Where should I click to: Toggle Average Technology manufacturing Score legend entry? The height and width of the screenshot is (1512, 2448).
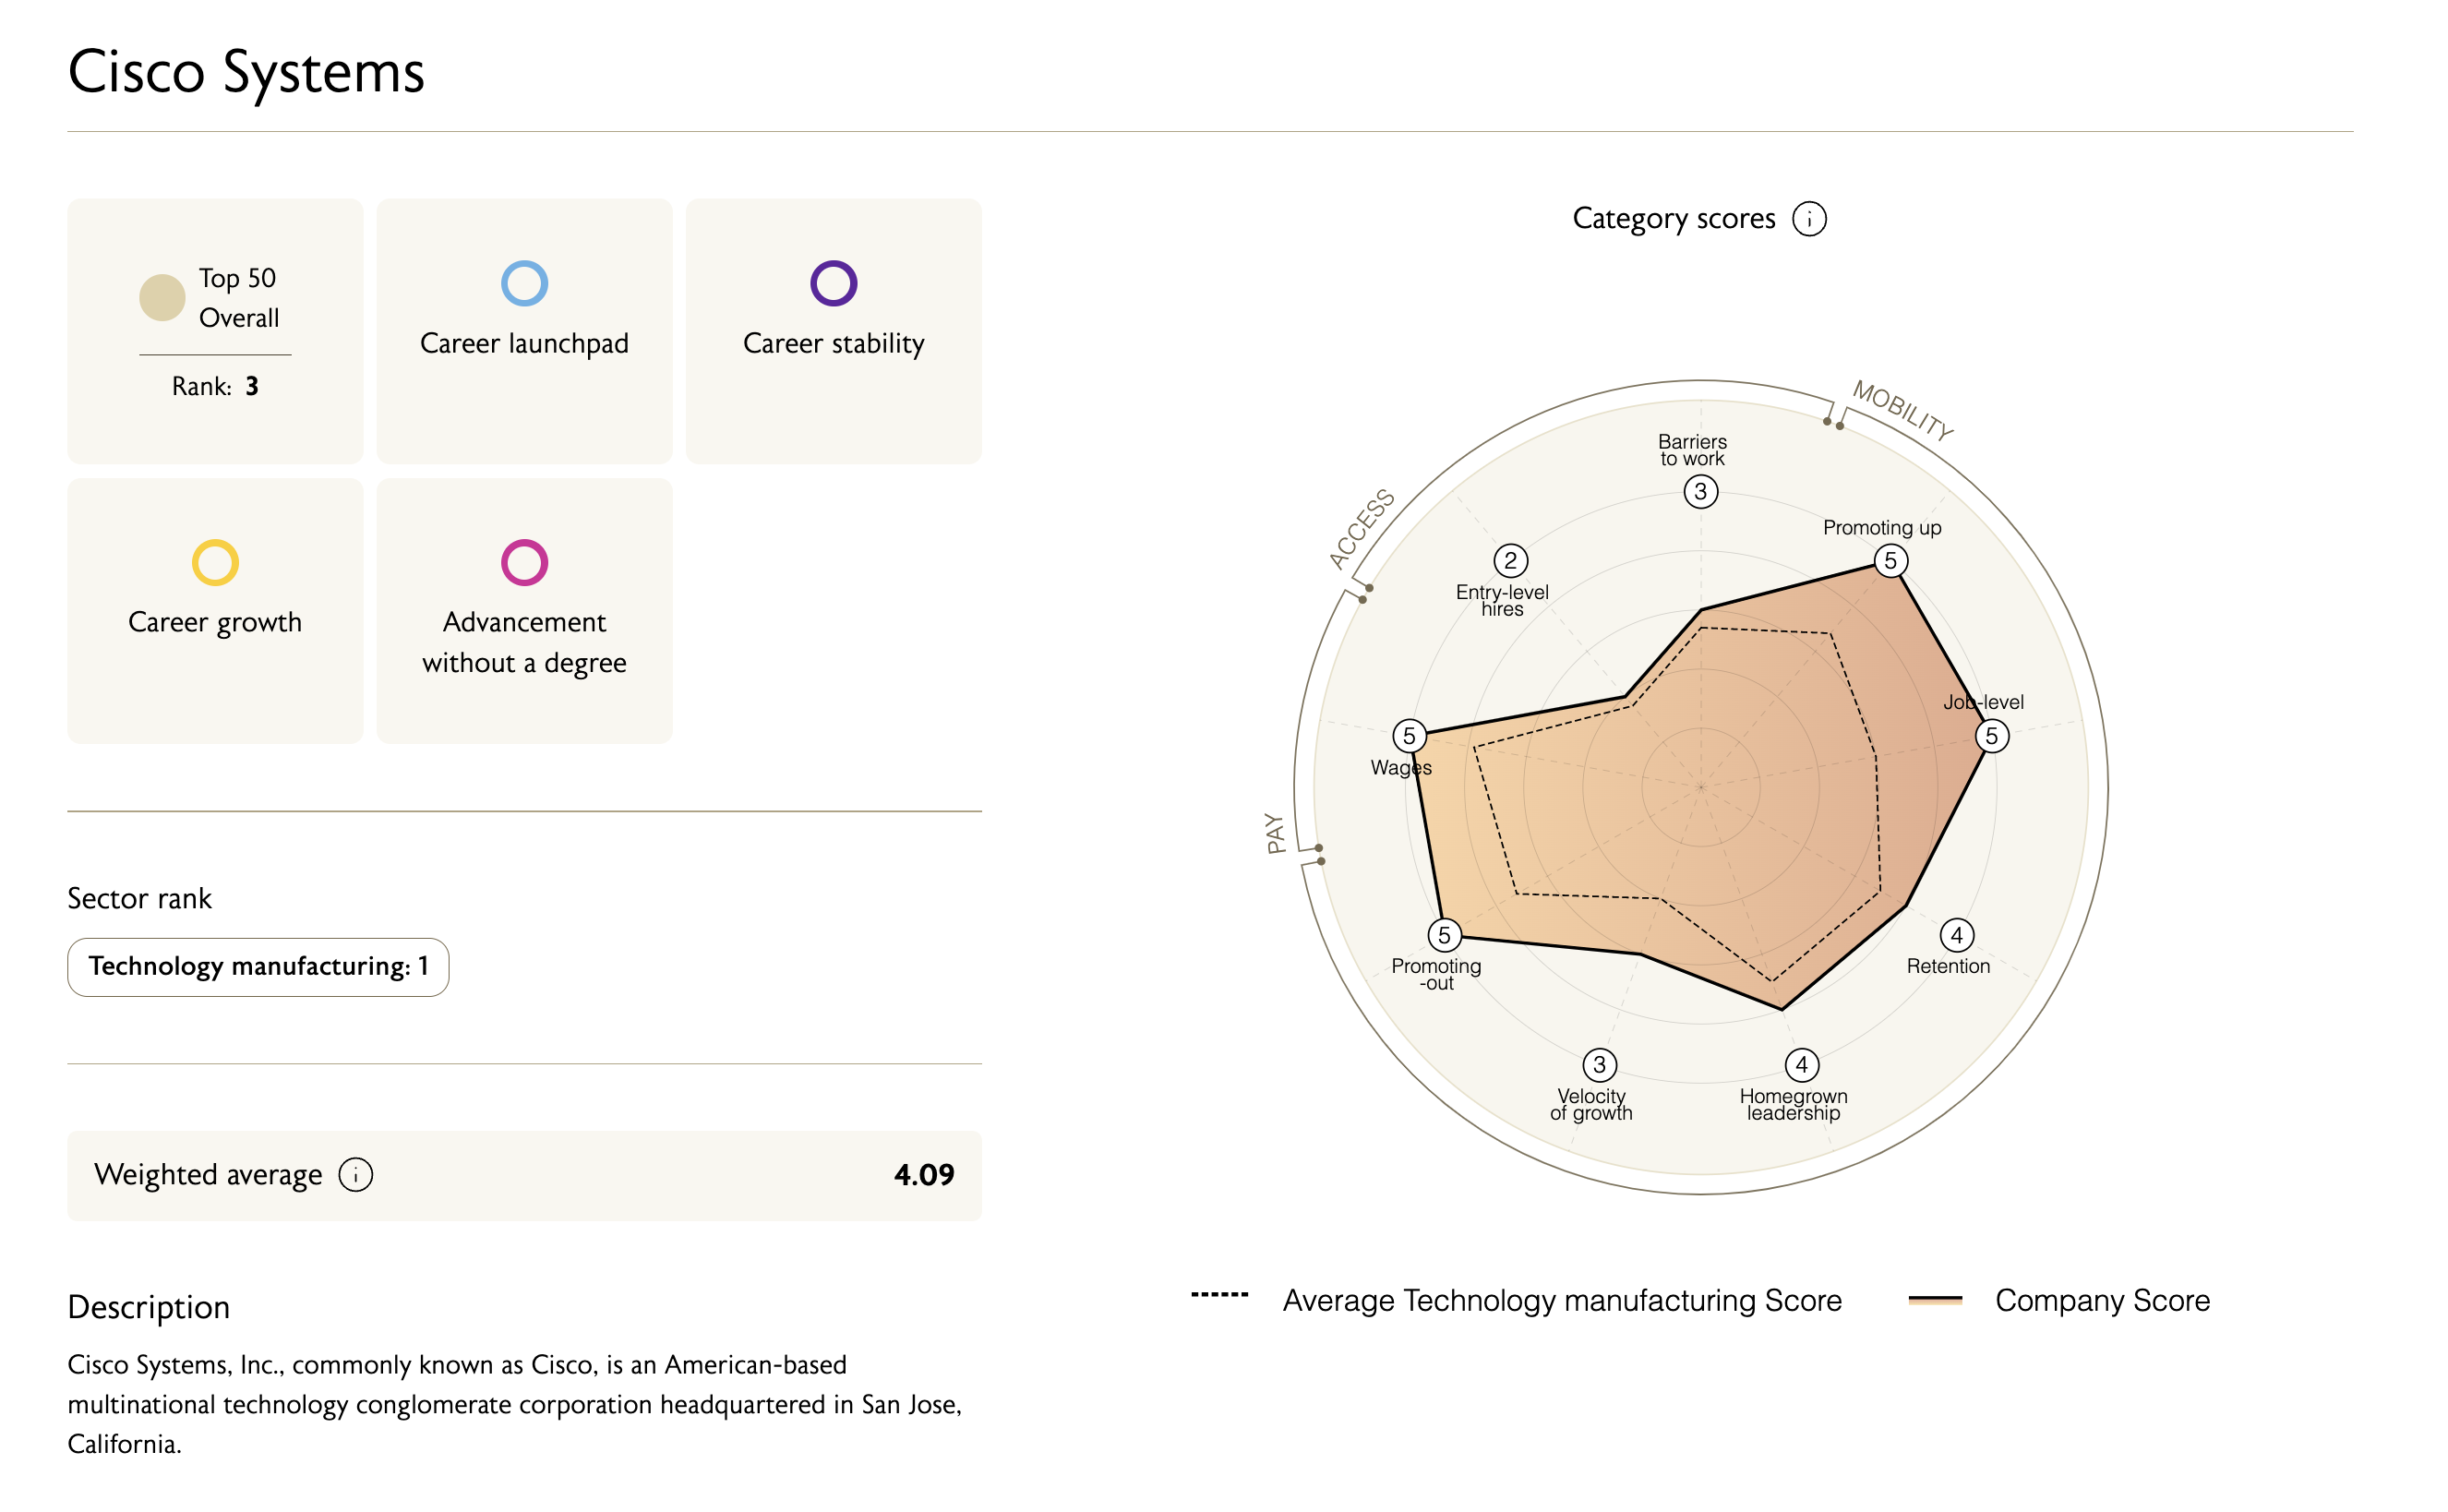(x=1515, y=1299)
